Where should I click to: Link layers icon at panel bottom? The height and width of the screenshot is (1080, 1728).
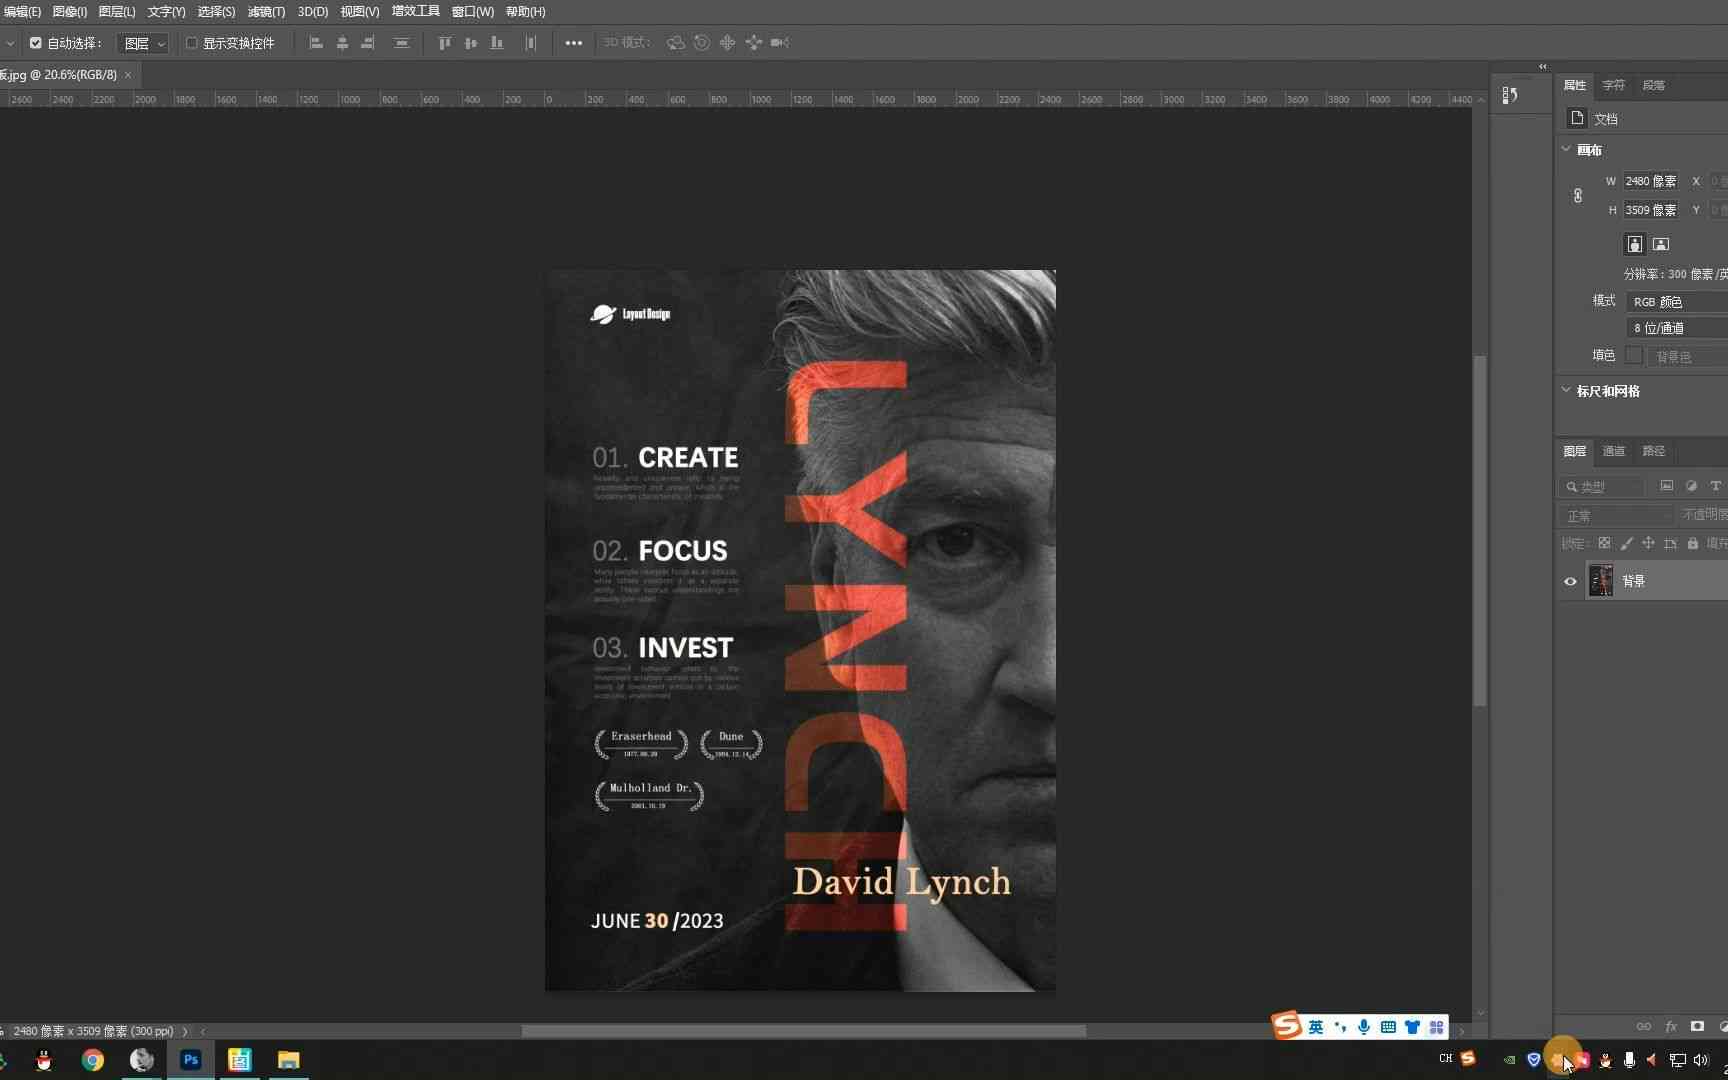[x=1643, y=1027]
